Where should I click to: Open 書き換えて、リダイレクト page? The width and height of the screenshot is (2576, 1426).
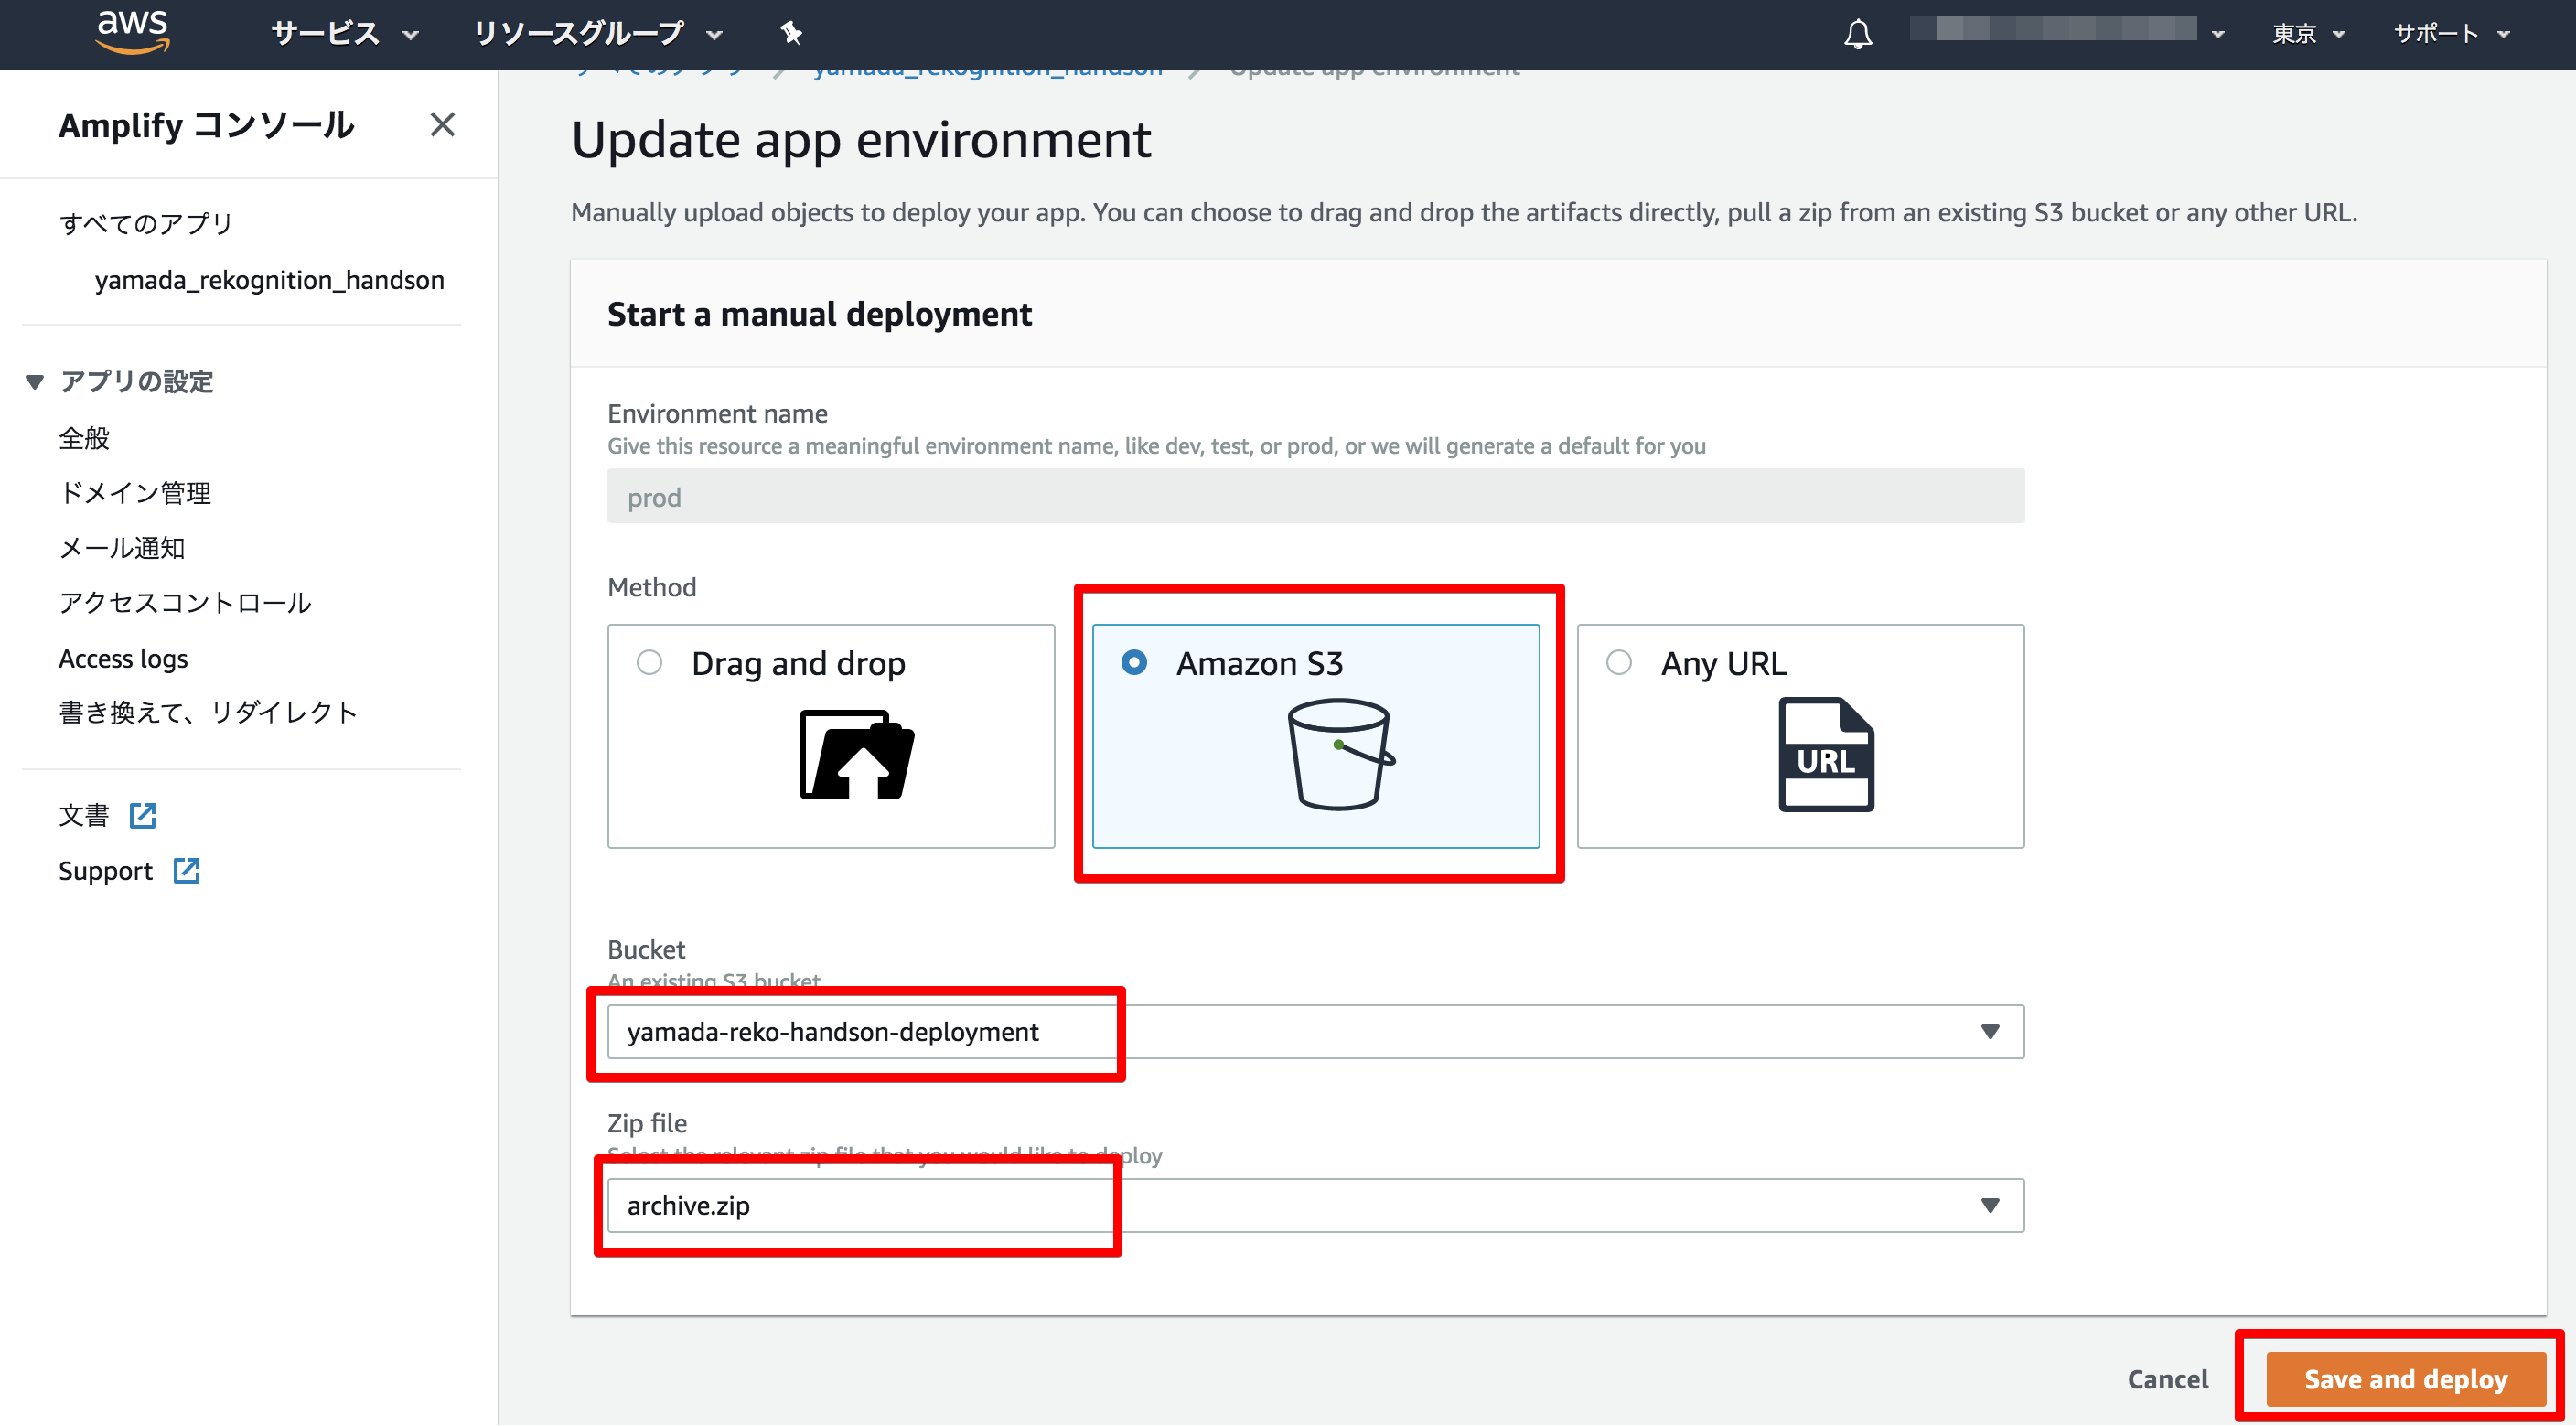208,713
